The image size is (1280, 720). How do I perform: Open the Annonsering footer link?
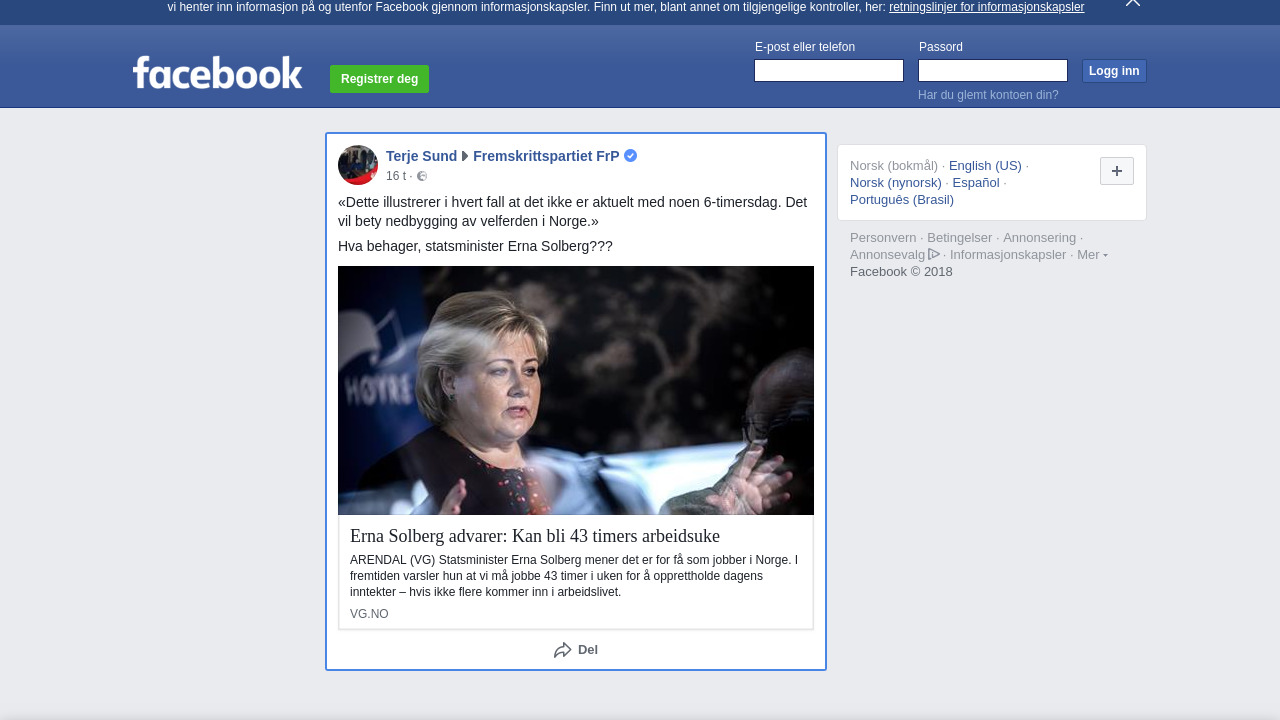coord(1039,238)
